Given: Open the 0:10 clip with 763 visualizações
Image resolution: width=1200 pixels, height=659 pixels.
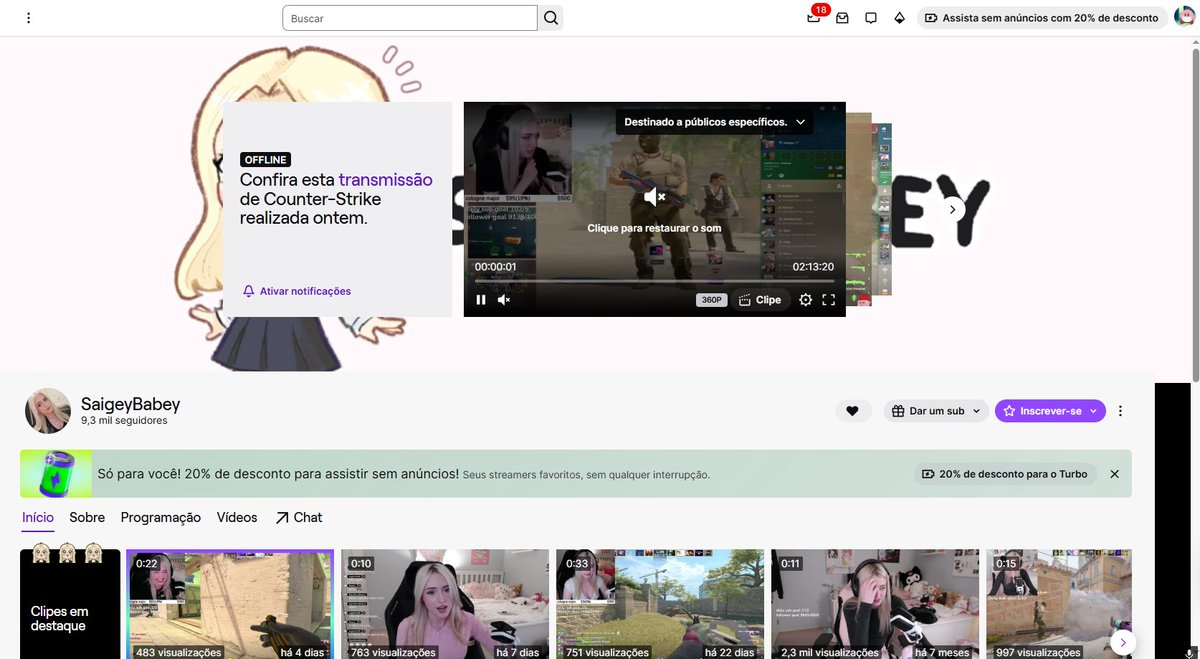Looking at the screenshot, I should point(445,604).
